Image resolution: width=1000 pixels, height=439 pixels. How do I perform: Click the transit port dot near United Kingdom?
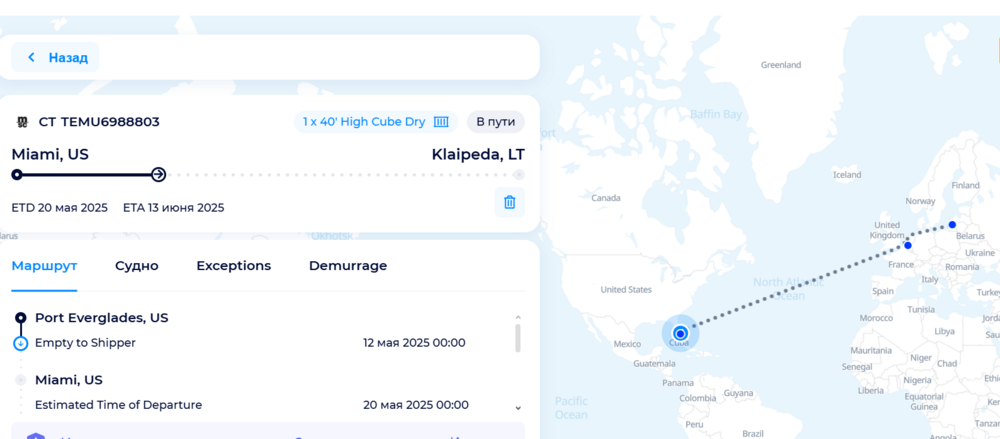(908, 245)
